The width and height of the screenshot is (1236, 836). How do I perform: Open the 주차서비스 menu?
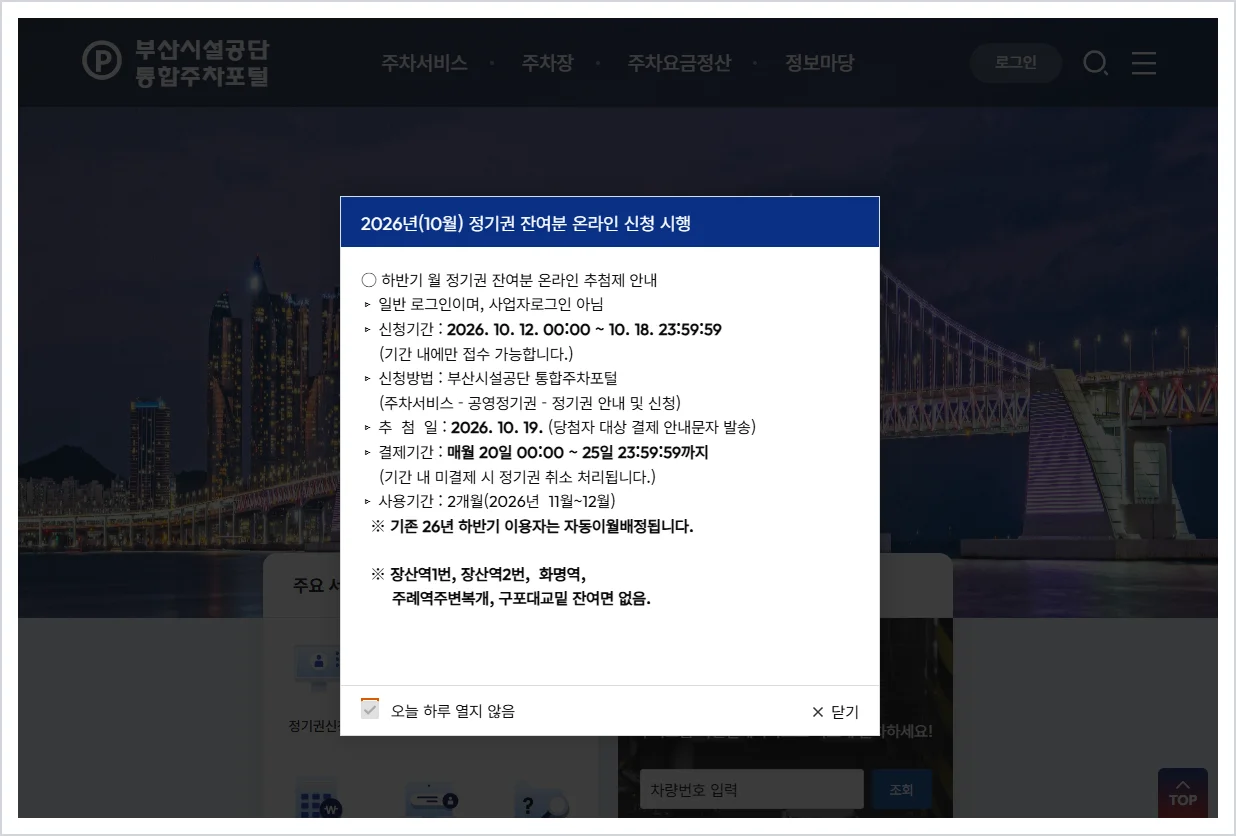(424, 63)
